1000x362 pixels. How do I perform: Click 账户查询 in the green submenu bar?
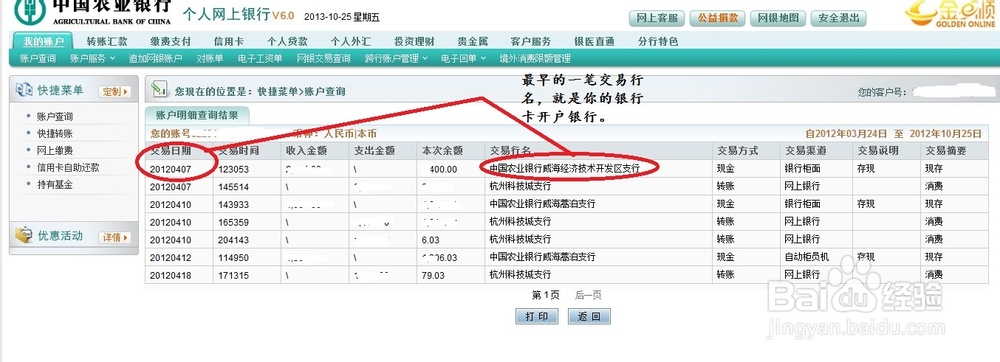click(x=38, y=59)
